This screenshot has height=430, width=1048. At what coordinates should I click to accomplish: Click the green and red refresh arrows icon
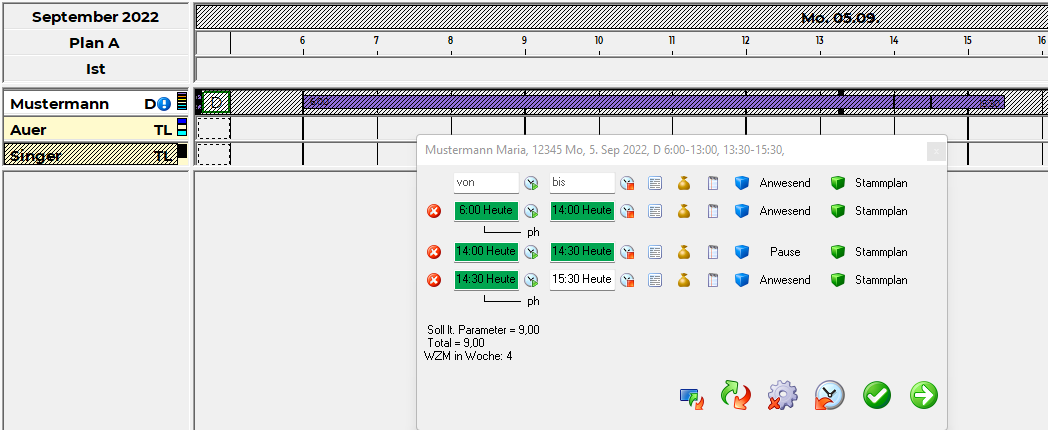pyautogui.click(x=736, y=396)
